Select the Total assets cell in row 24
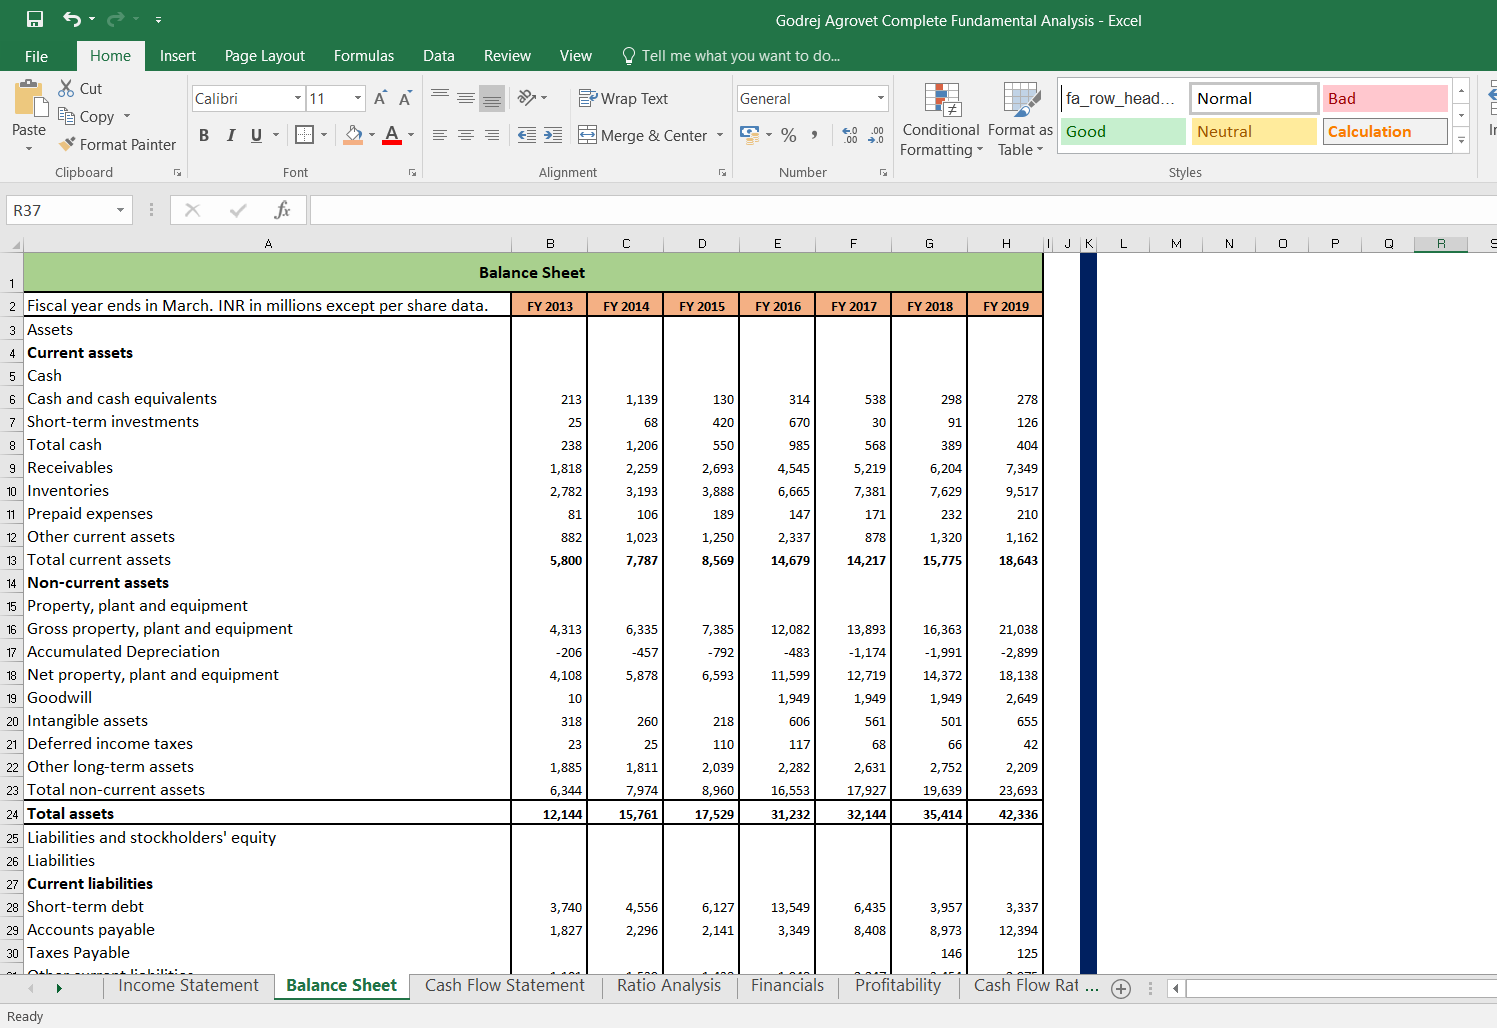This screenshot has width=1497, height=1028. pos(268,813)
